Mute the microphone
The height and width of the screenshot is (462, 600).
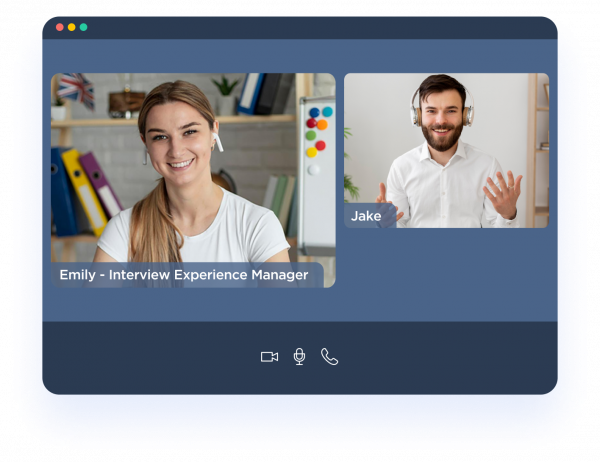coord(299,357)
